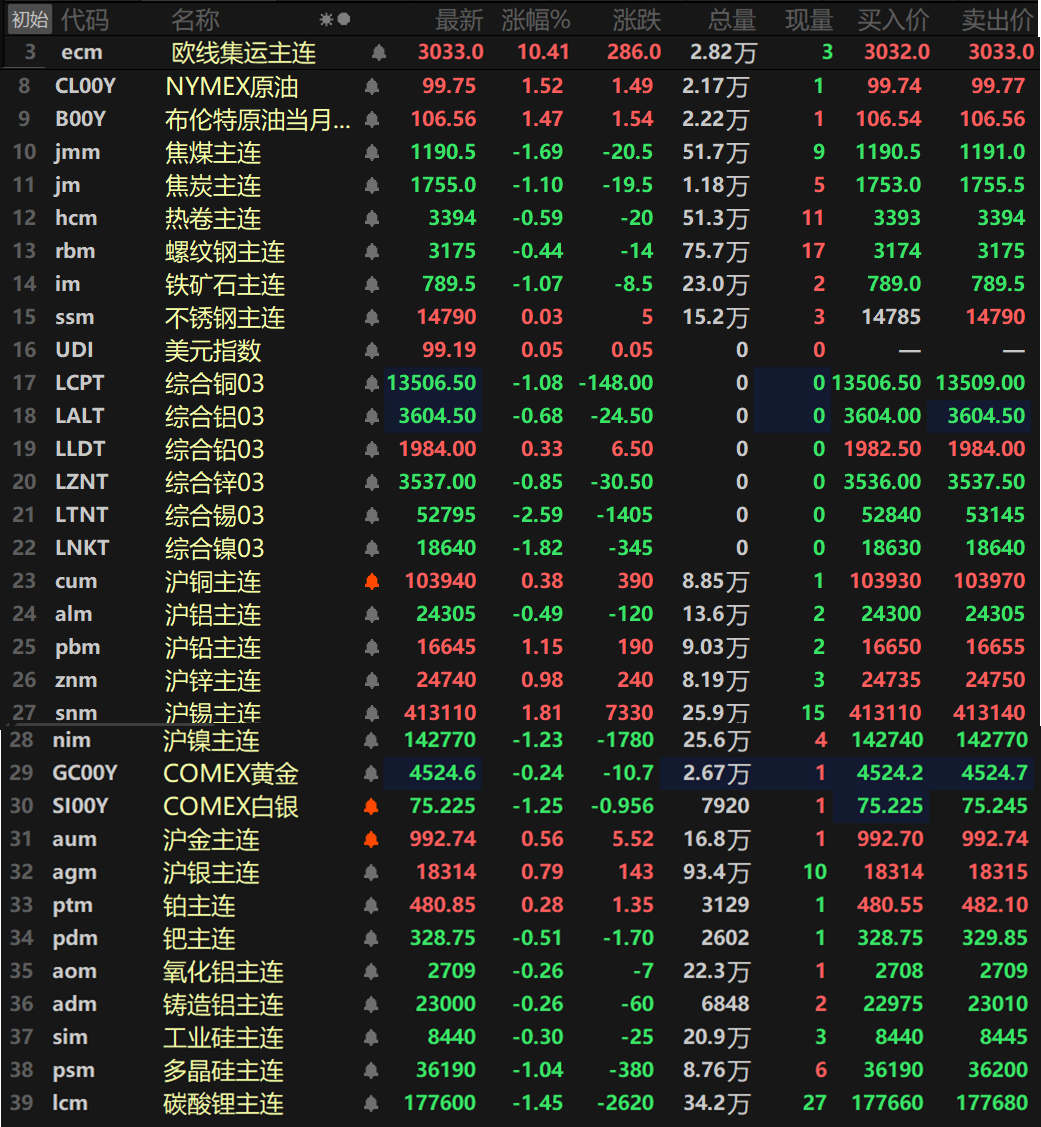Screen dimensions: 1041x1127
Task: Select the 欧线集运主连 contract name
Action: (244, 52)
